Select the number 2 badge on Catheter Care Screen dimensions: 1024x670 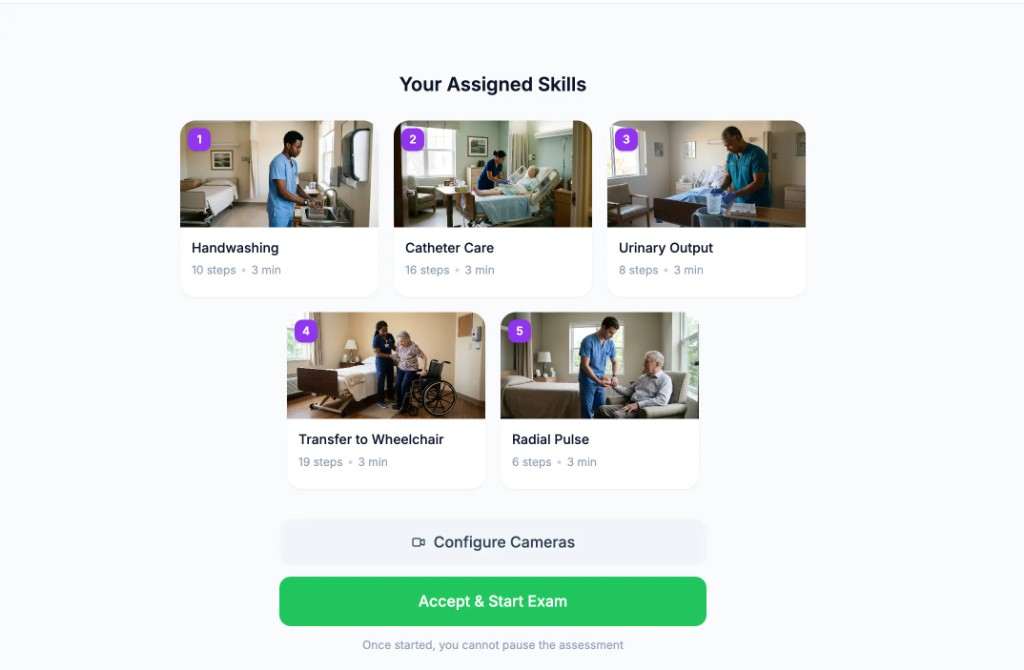pyautogui.click(x=412, y=140)
